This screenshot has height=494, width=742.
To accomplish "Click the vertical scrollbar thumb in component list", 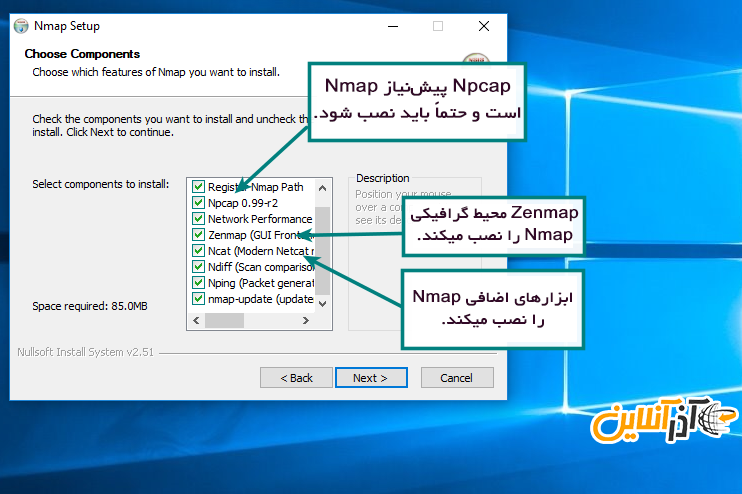I will click(323, 250).
